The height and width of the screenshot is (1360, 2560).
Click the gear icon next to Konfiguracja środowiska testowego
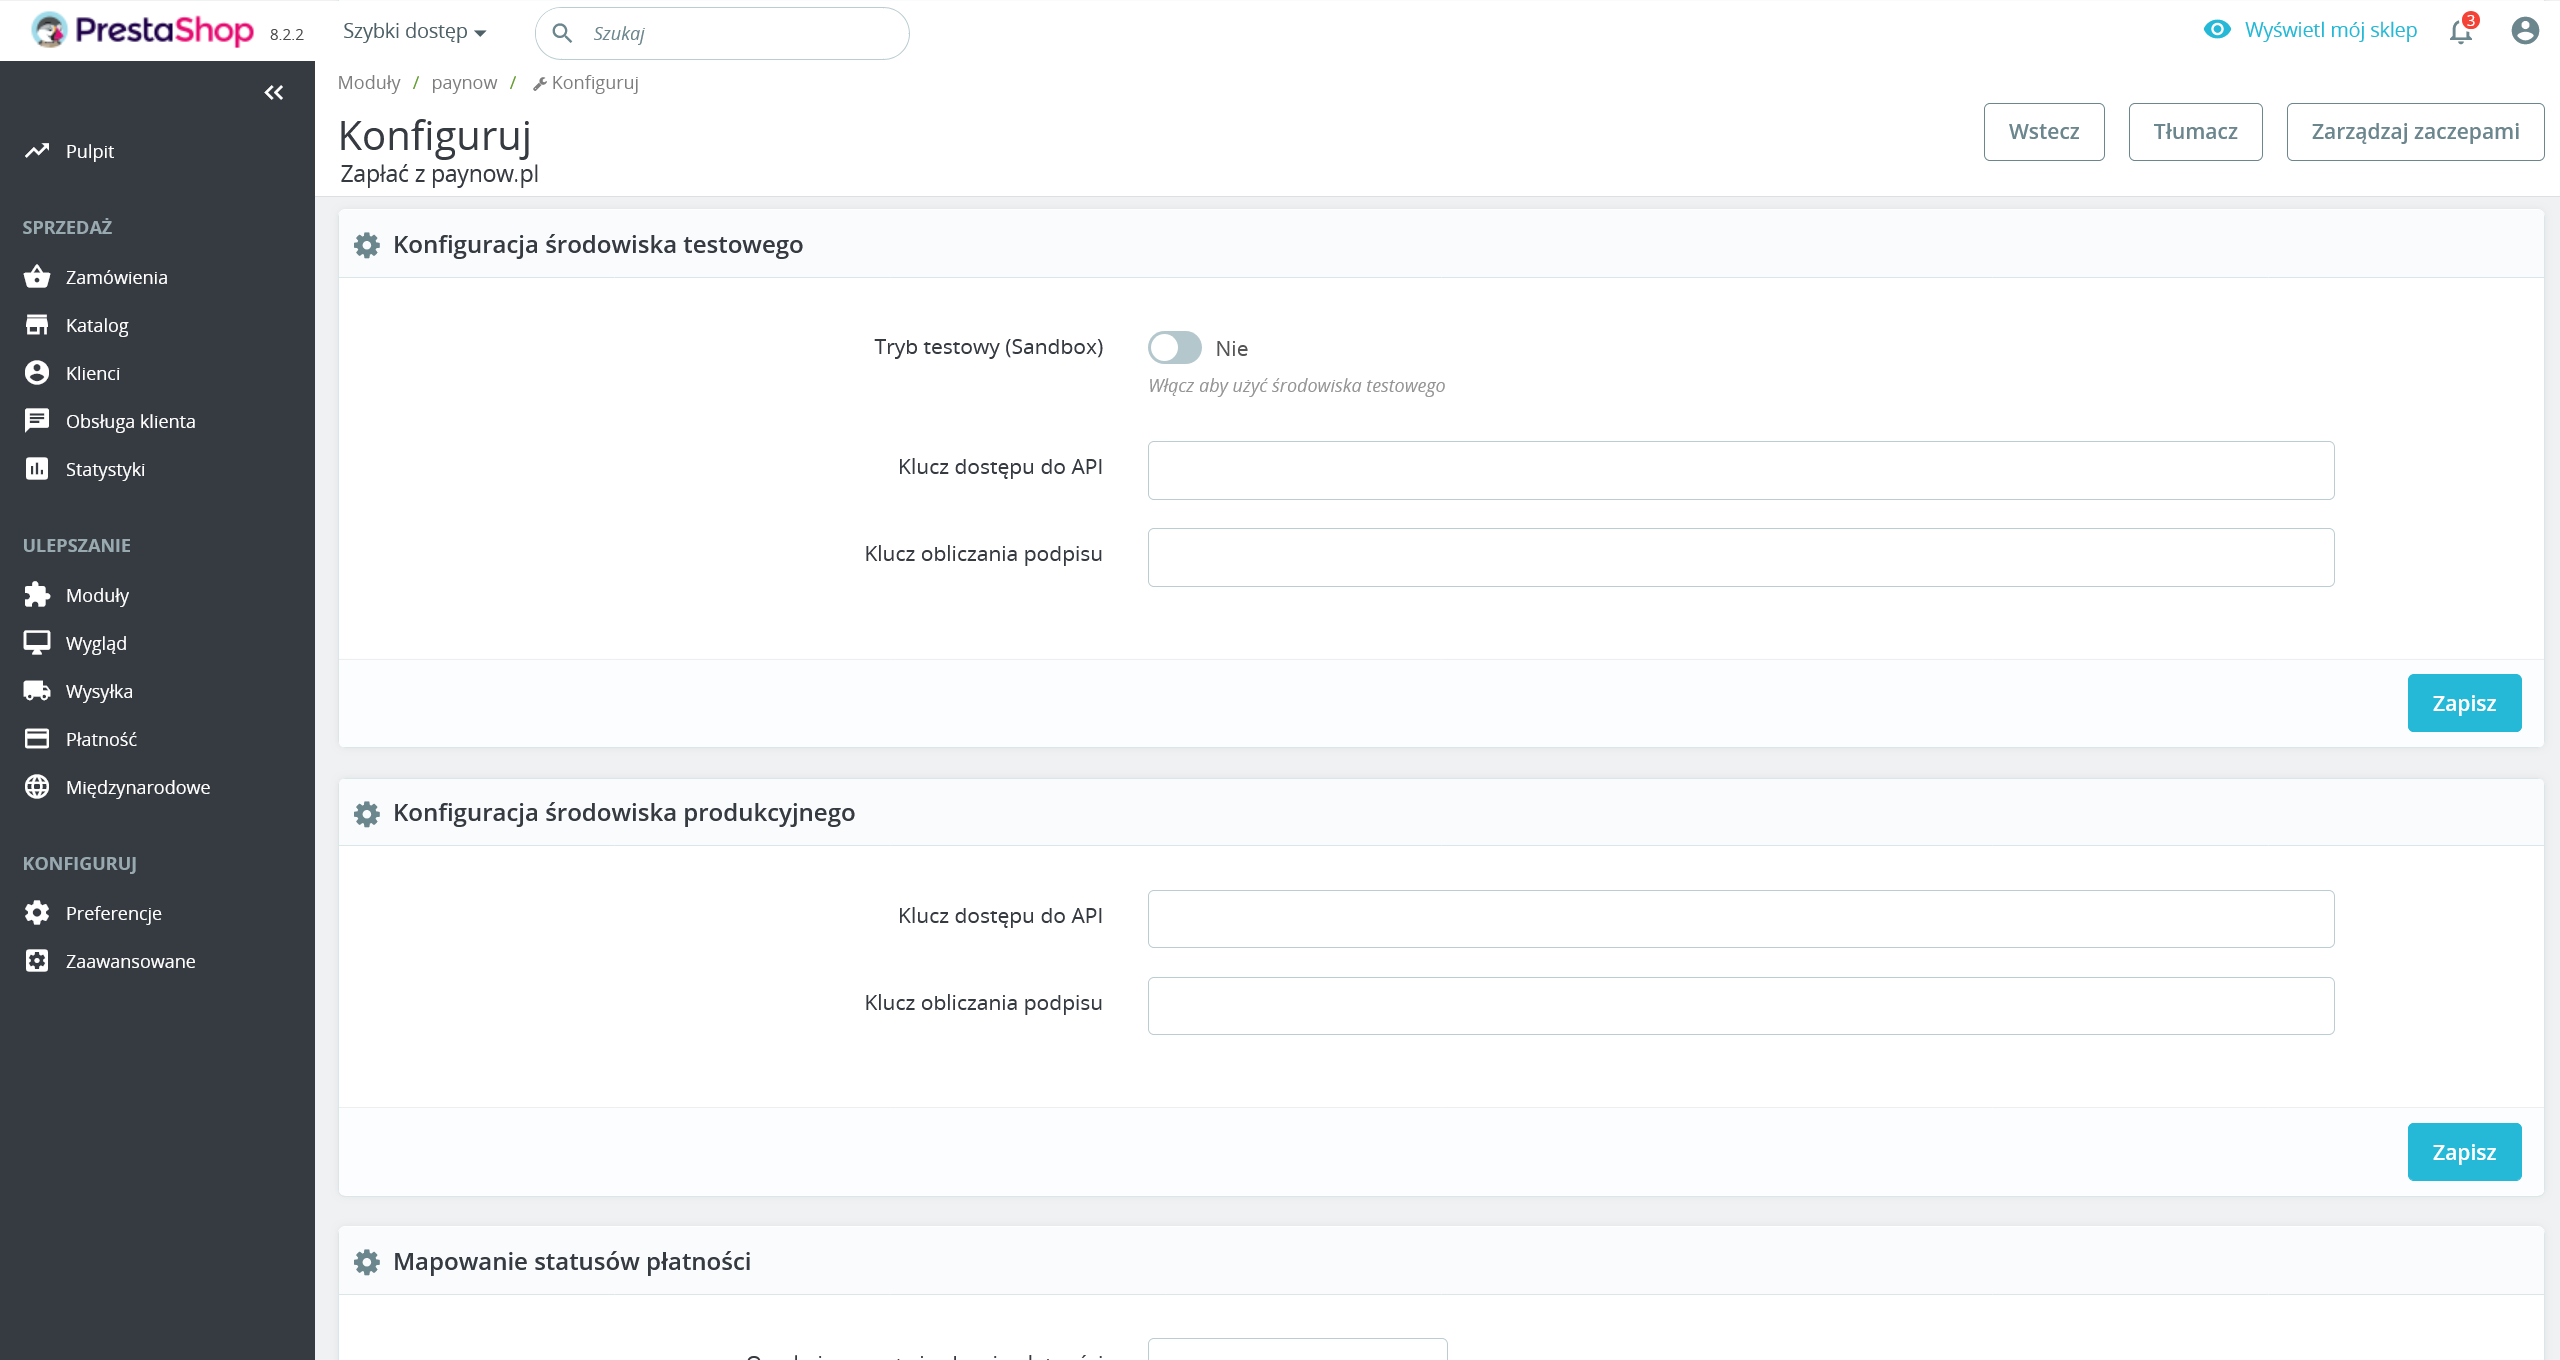coord(366,245)
